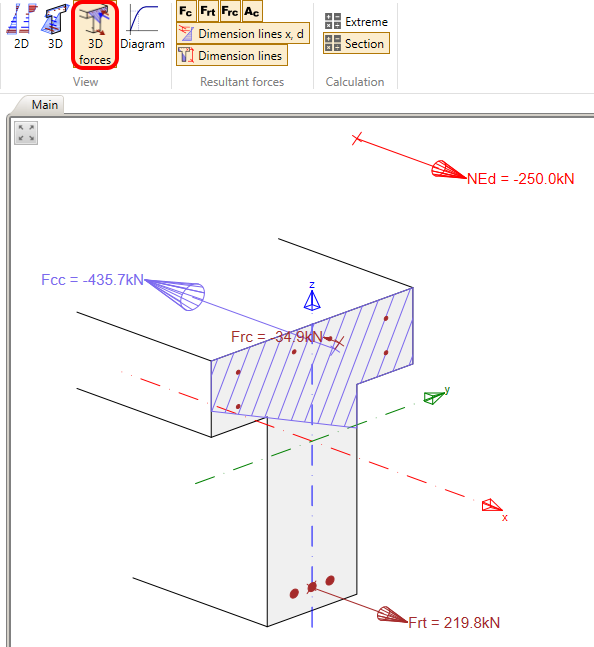Toggle the Frc resultant force
The width and height of the screenshot is (594, 647).
click(230, 11)
